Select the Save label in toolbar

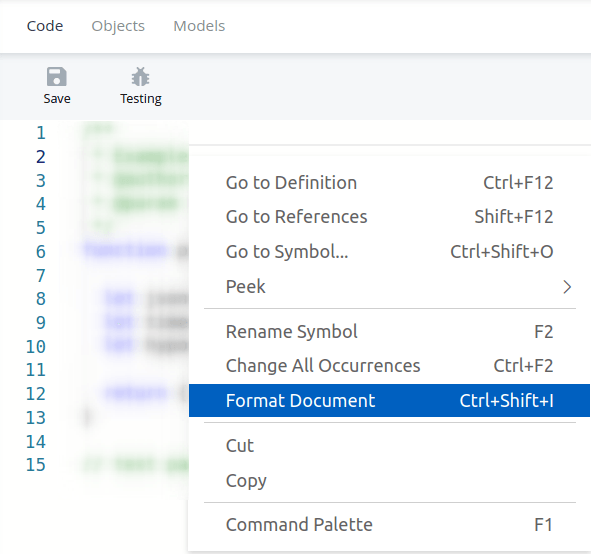coord(57,99)
